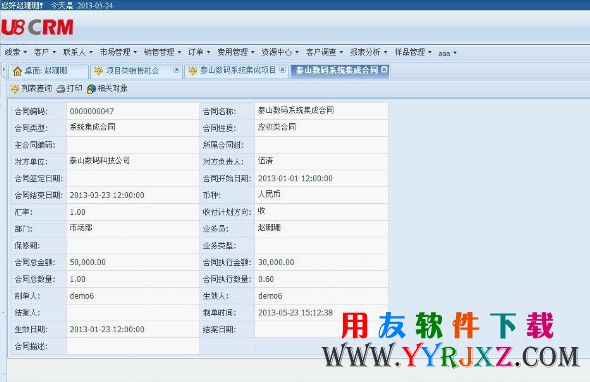Click the home icon on the desktop tab
Screen dimensions: 590x382
coord(17,71)
